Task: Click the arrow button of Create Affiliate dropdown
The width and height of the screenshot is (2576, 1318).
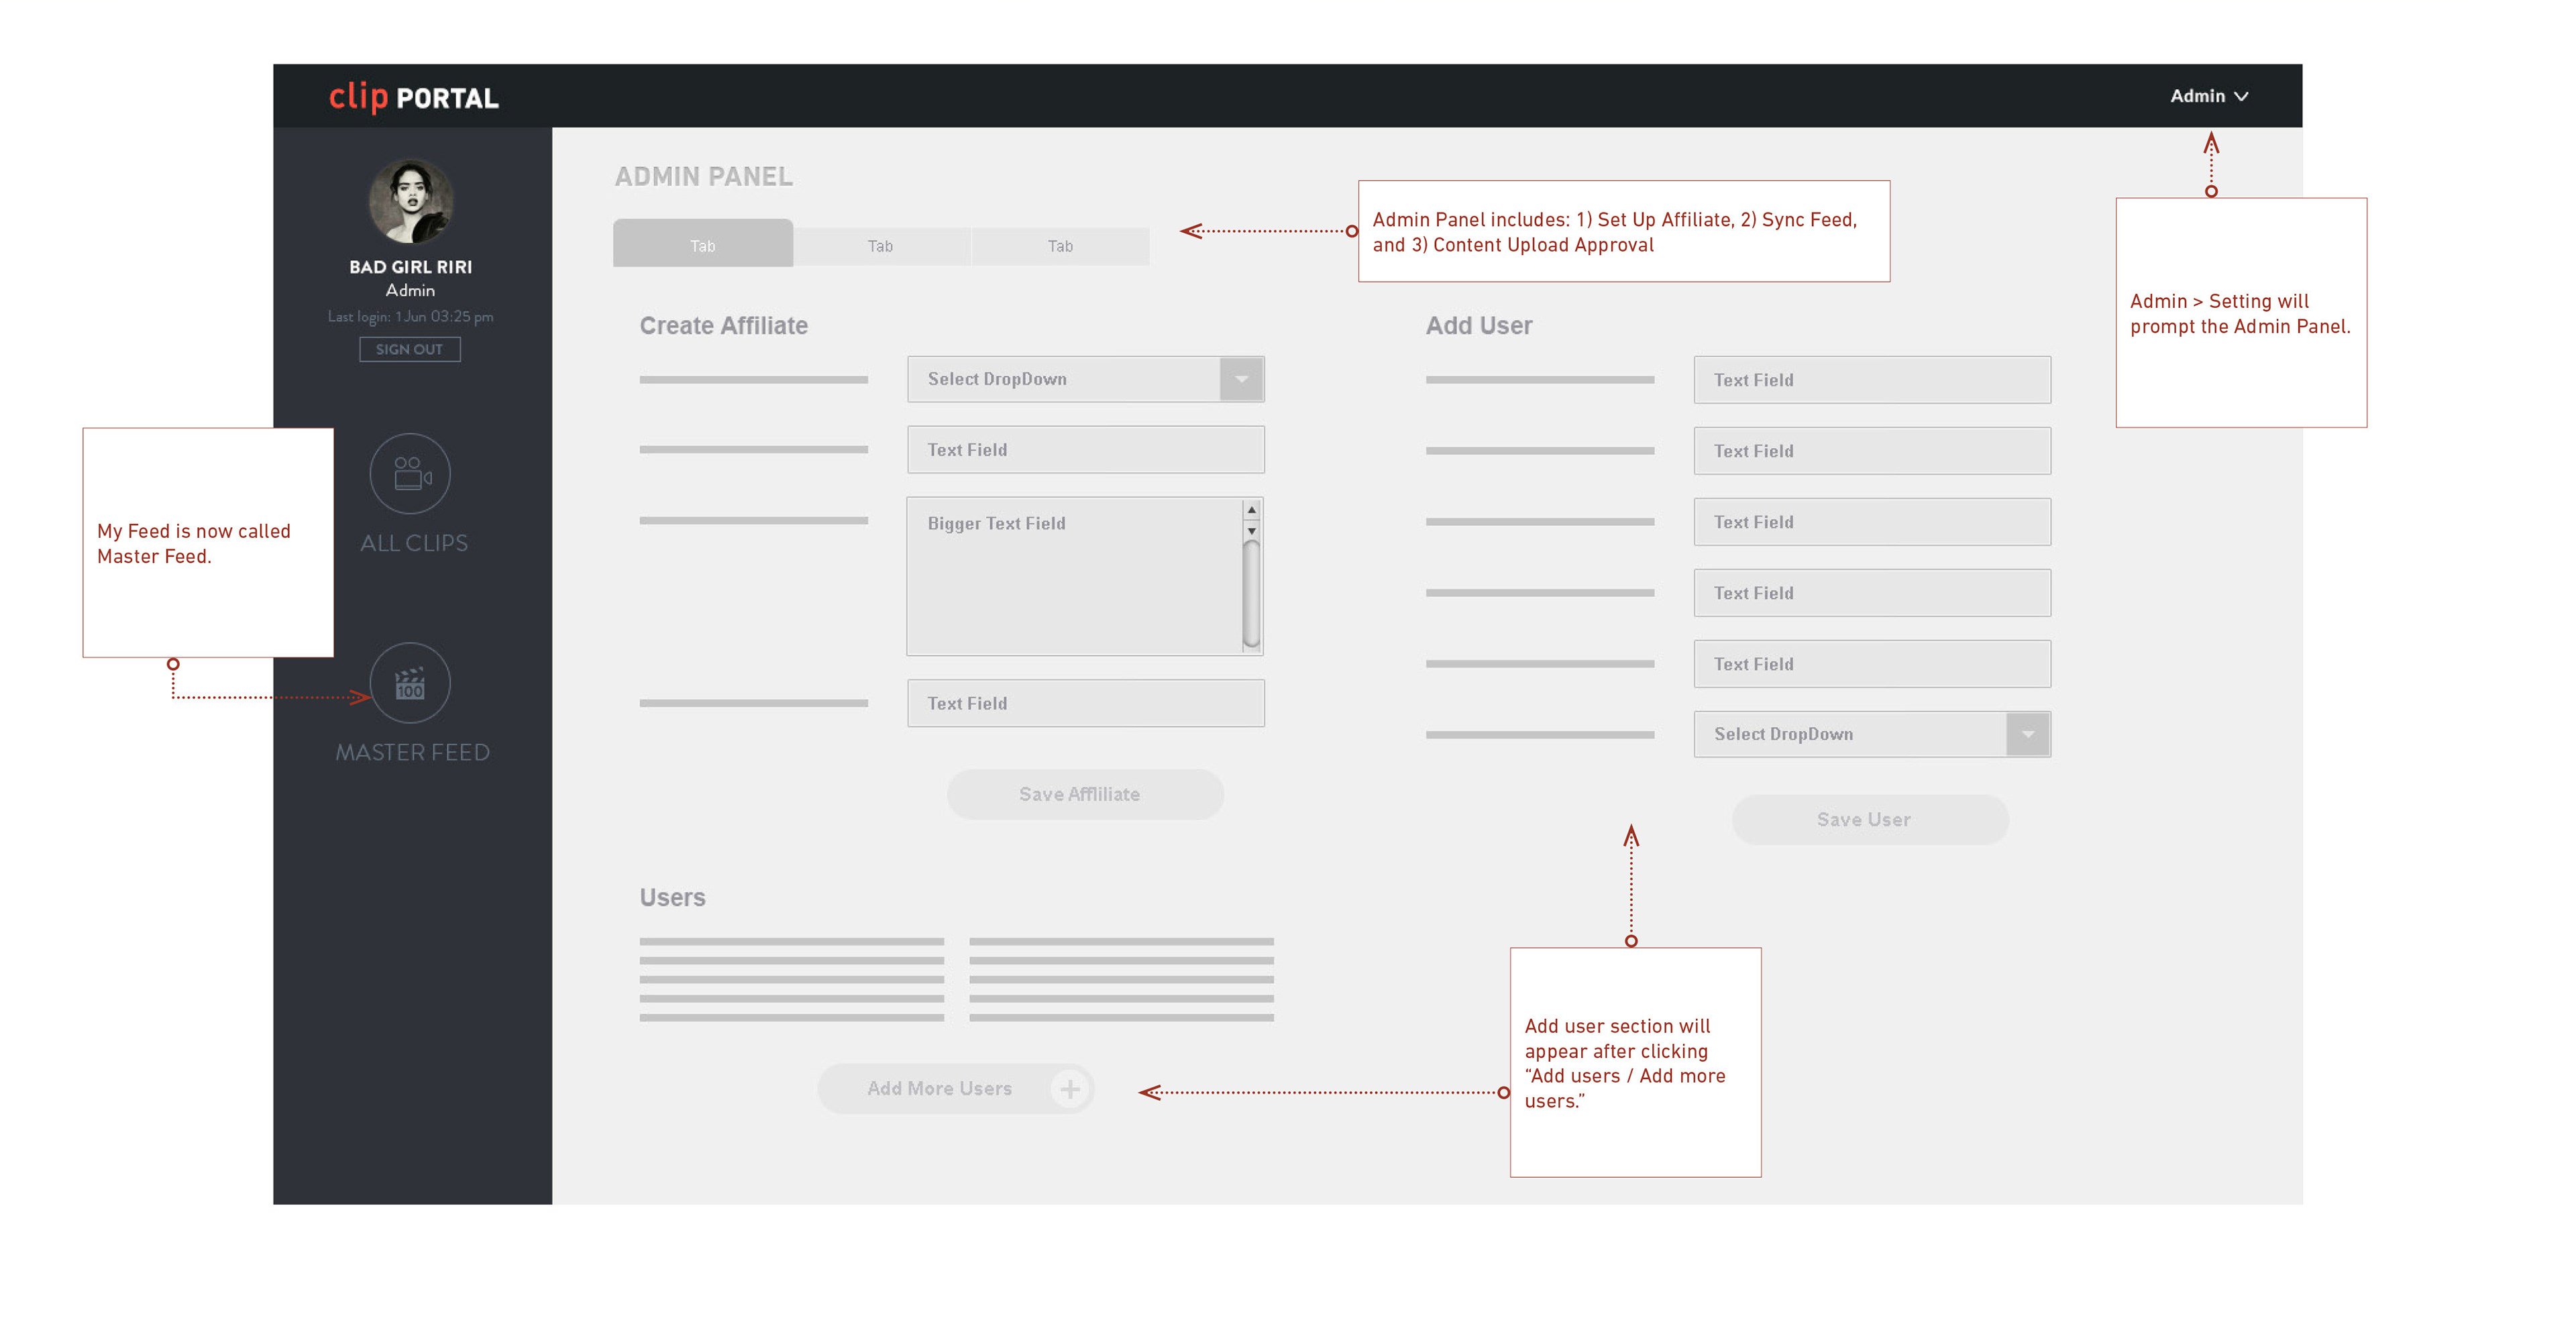Action: pyautogui.click(x=1241, y=379)
